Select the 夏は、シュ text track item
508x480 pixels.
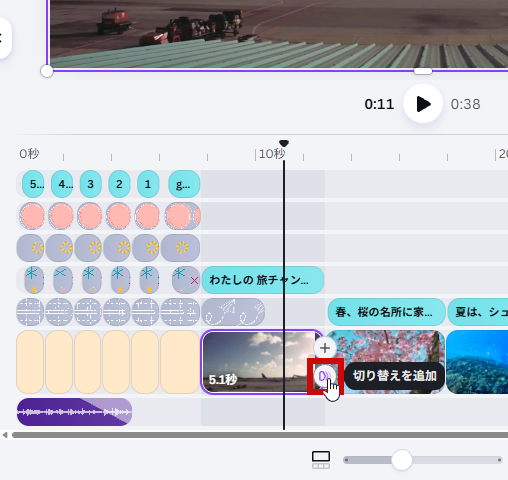point(478,312)
